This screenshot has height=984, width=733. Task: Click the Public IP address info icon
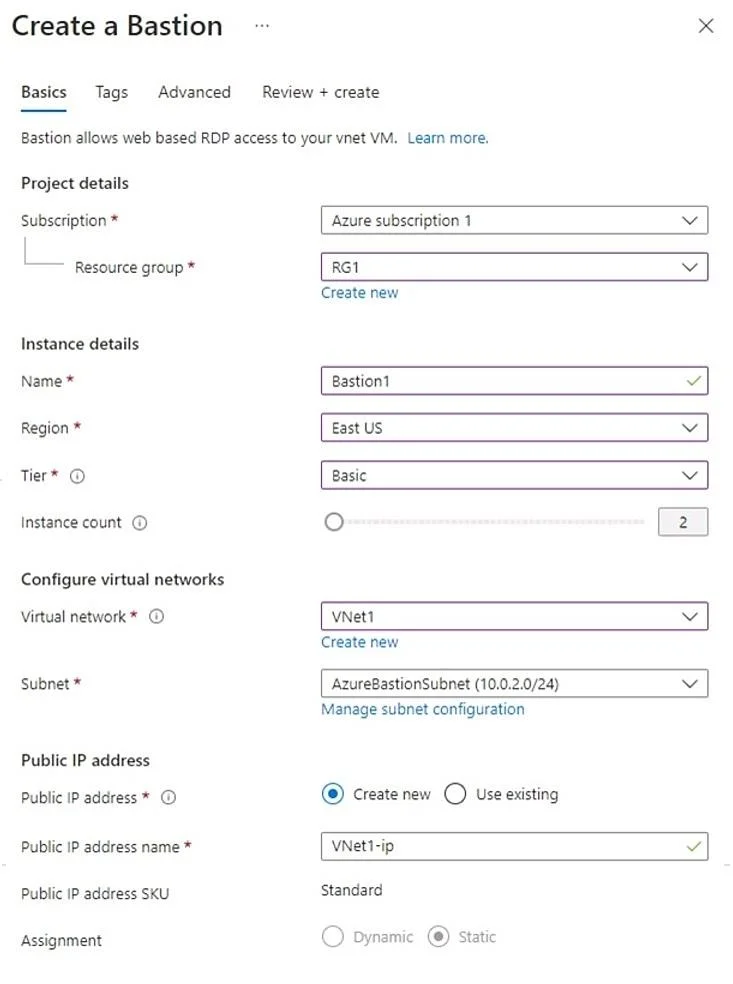click(168, 797)
